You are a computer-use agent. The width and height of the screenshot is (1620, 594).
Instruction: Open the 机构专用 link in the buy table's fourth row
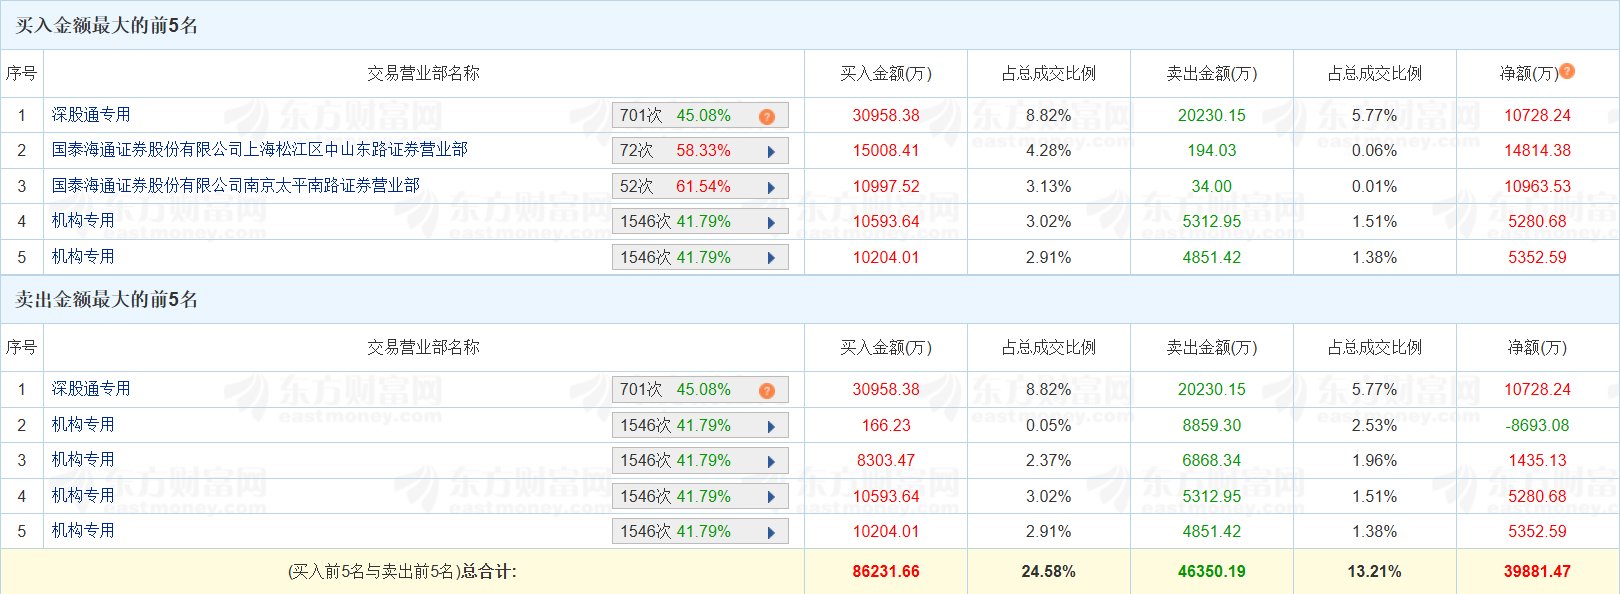click(83, 221)
